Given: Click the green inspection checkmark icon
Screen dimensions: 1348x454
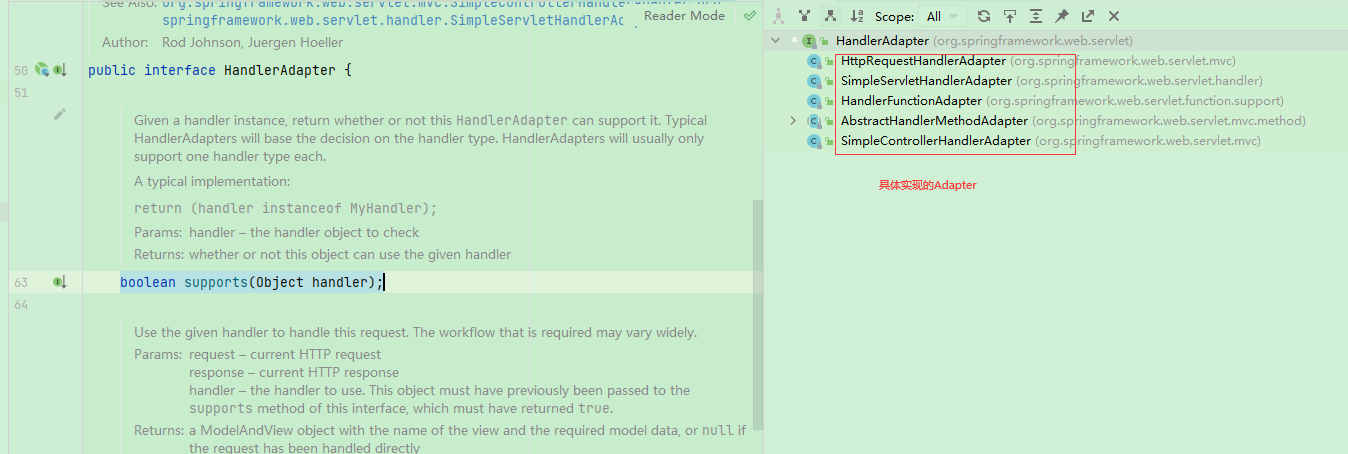Looking at the screenshot, I should [x=749, y=16].
